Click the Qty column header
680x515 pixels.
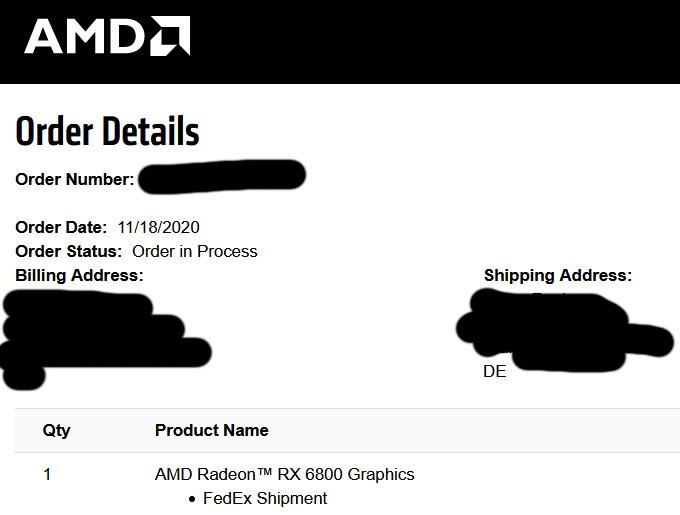click(57, 430)
